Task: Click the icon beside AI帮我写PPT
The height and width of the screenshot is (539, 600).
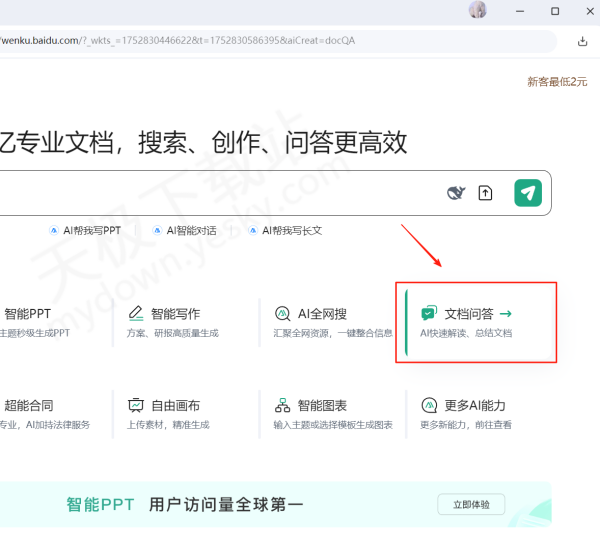Action: pyautogui.click(x=54, y=230)
